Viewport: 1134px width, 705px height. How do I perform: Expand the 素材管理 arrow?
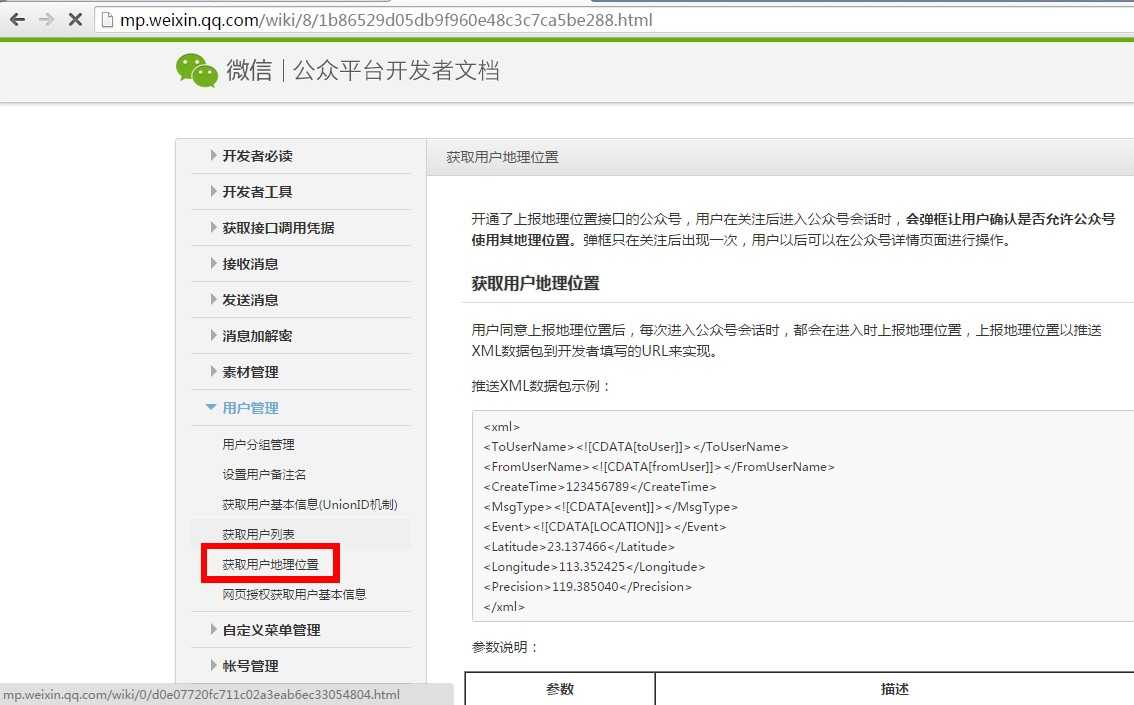click(x=213, y=372)
